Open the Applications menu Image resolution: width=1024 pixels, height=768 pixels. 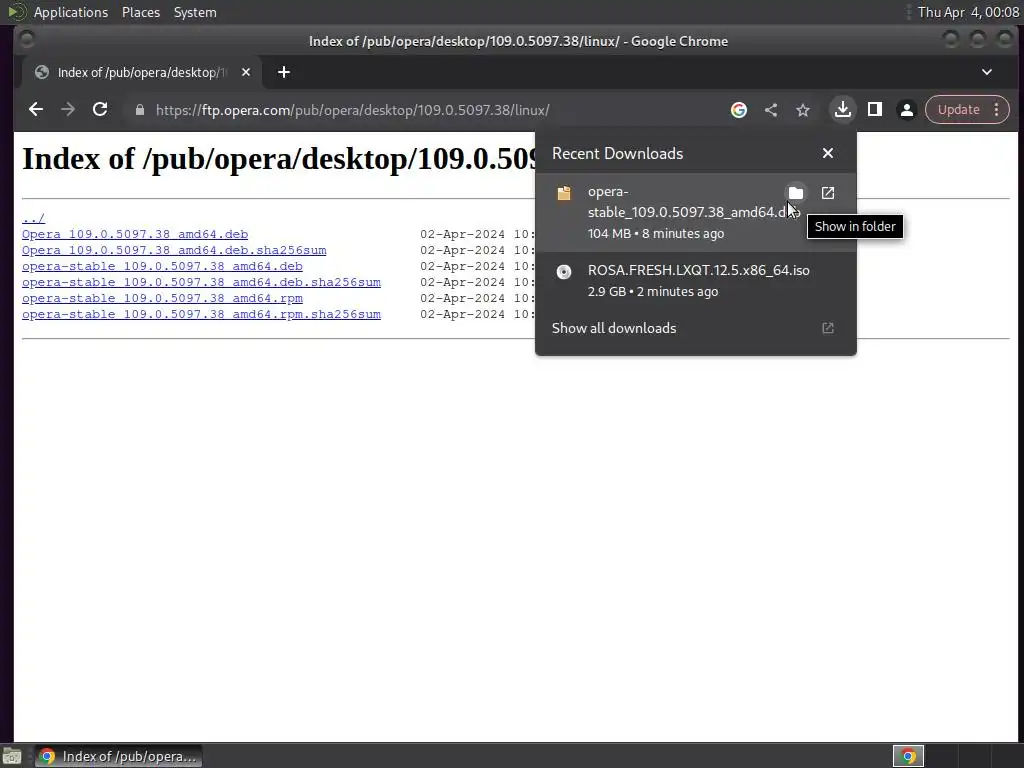[71, 12]
